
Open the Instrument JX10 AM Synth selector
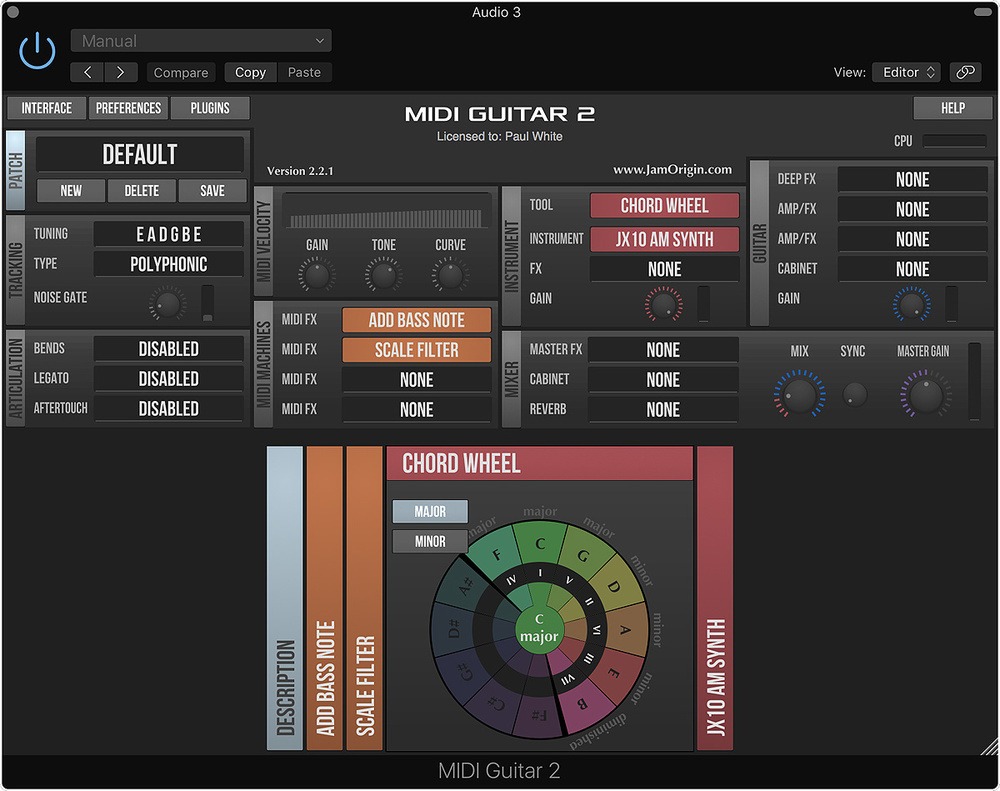click(665, 239)
